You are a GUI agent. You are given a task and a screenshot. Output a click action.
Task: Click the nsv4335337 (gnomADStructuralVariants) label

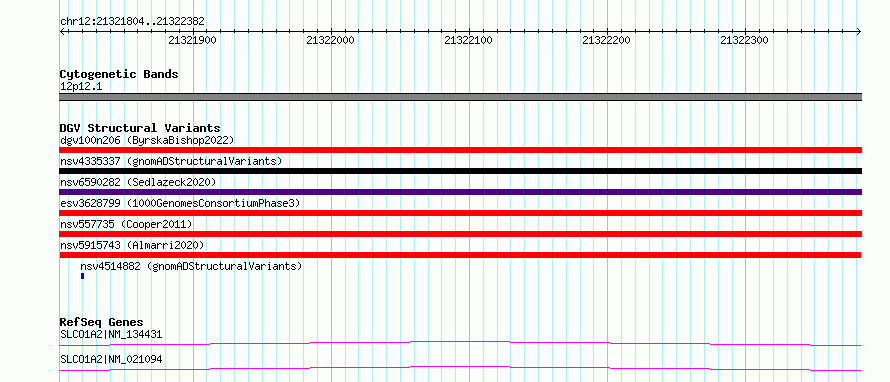coord(171,161)
